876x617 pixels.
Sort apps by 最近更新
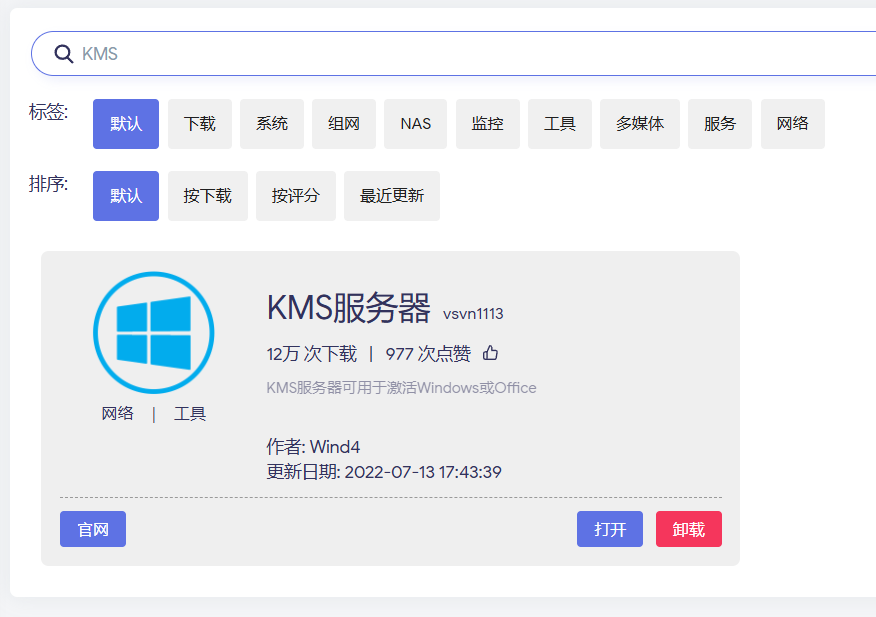click(x=392, y=196)
